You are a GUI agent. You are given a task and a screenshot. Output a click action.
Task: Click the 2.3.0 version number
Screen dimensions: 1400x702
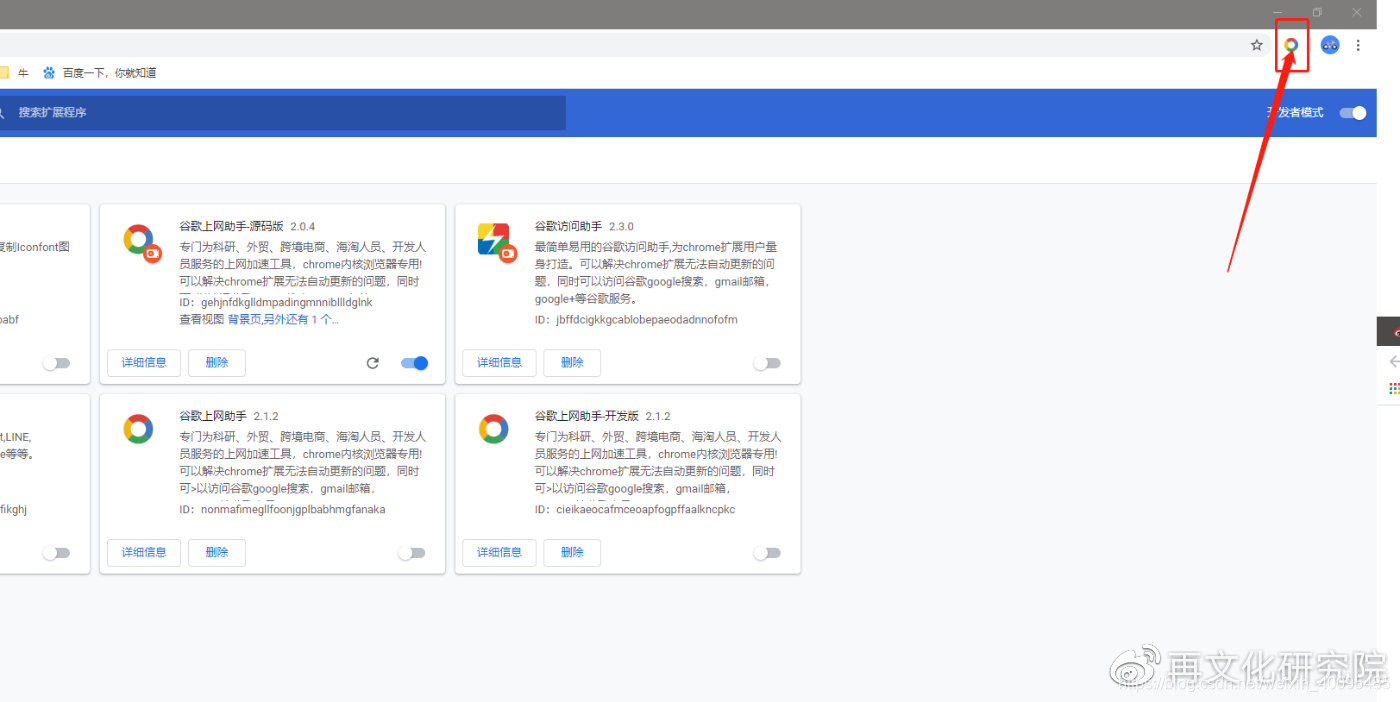[x=621, y=227]
